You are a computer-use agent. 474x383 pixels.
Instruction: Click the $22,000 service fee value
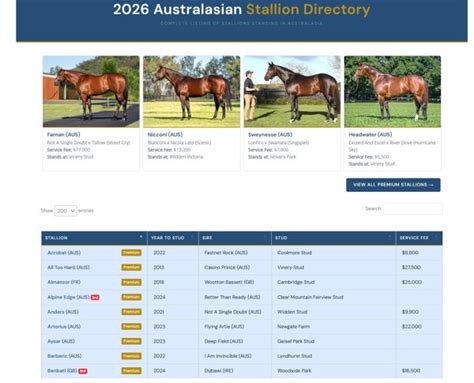pos(412,326)
